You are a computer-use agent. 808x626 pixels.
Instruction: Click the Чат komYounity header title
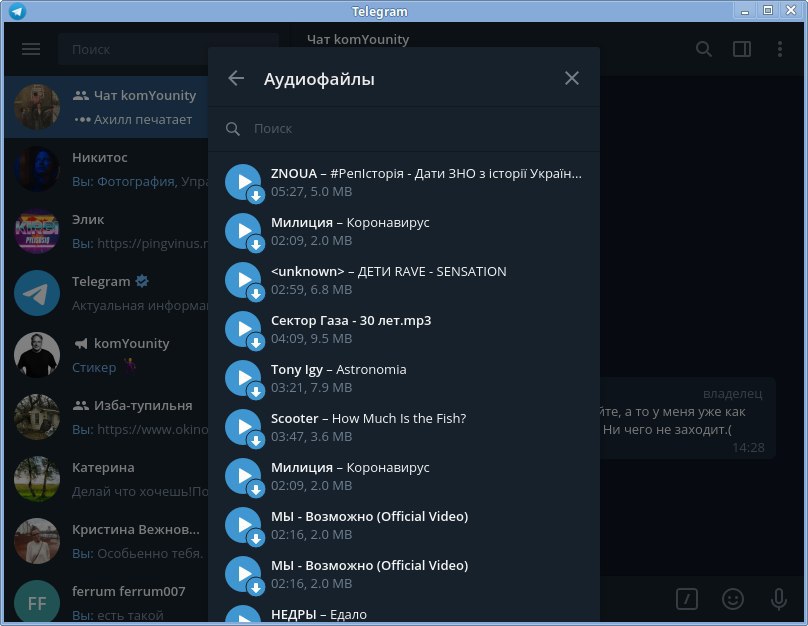pyautogui.click(x=358, y=40)
